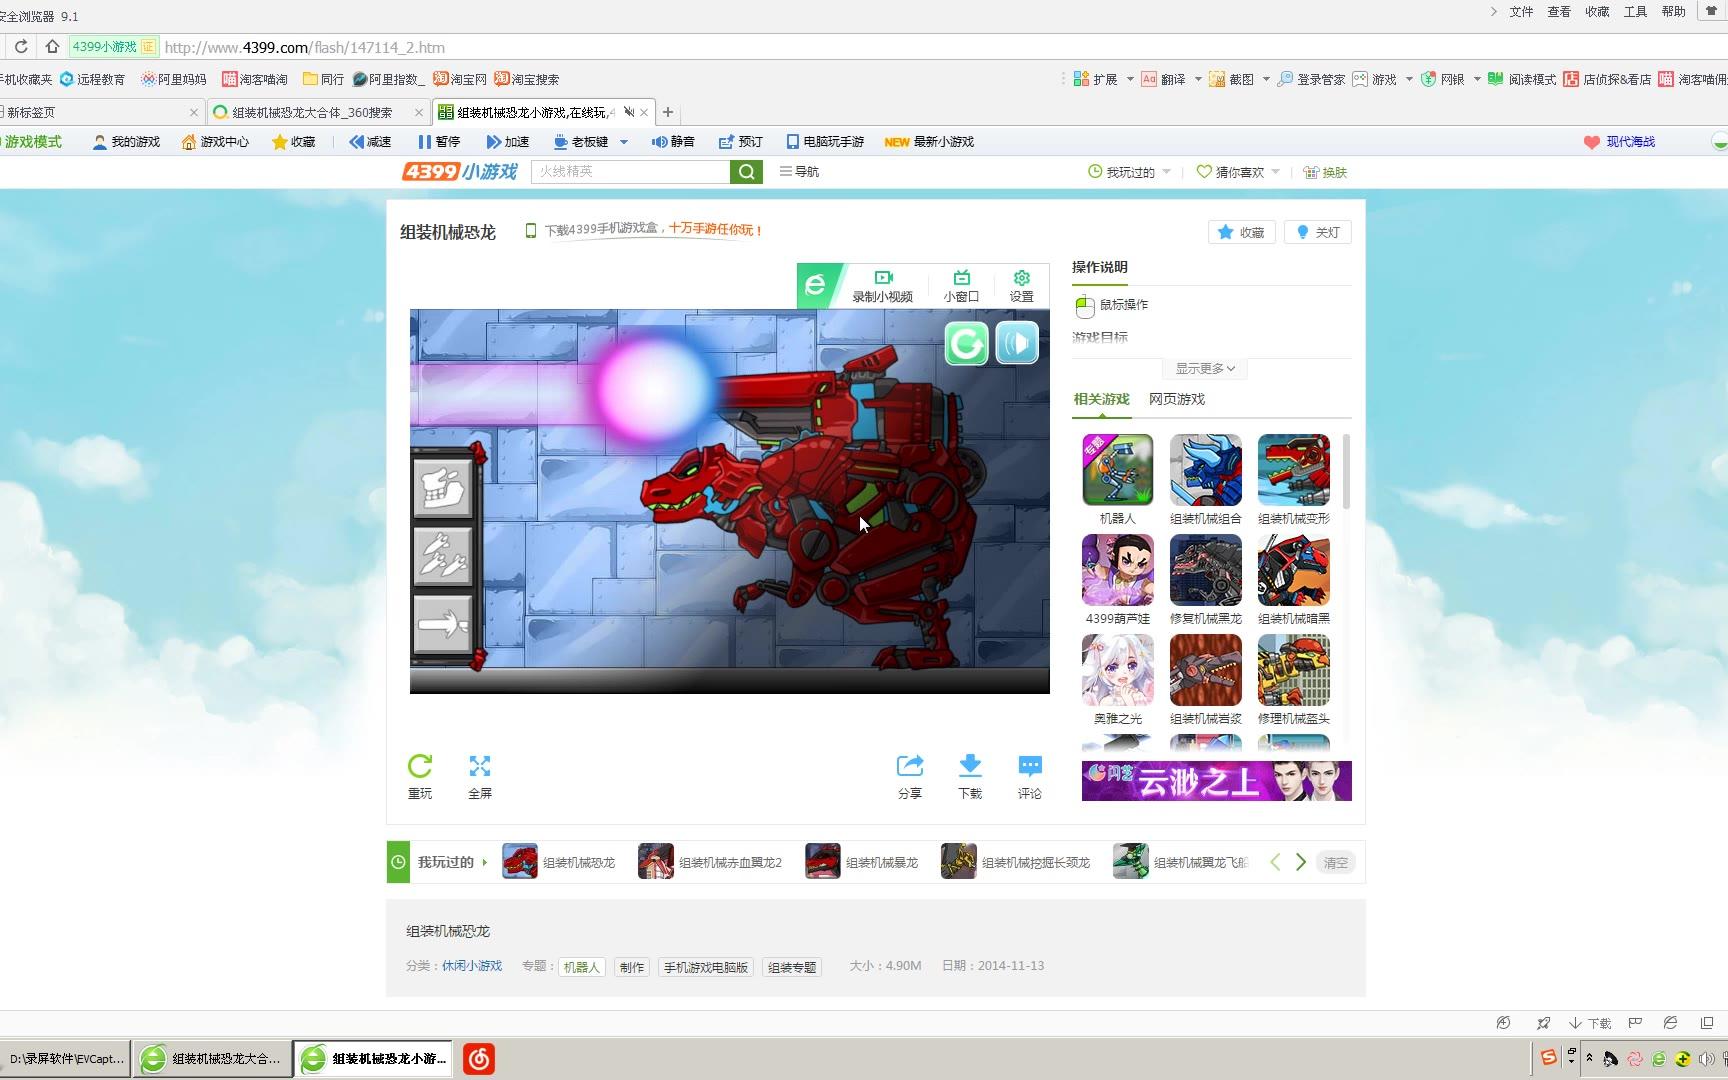Open the 导航 navigation menu

tap(799, 172)
